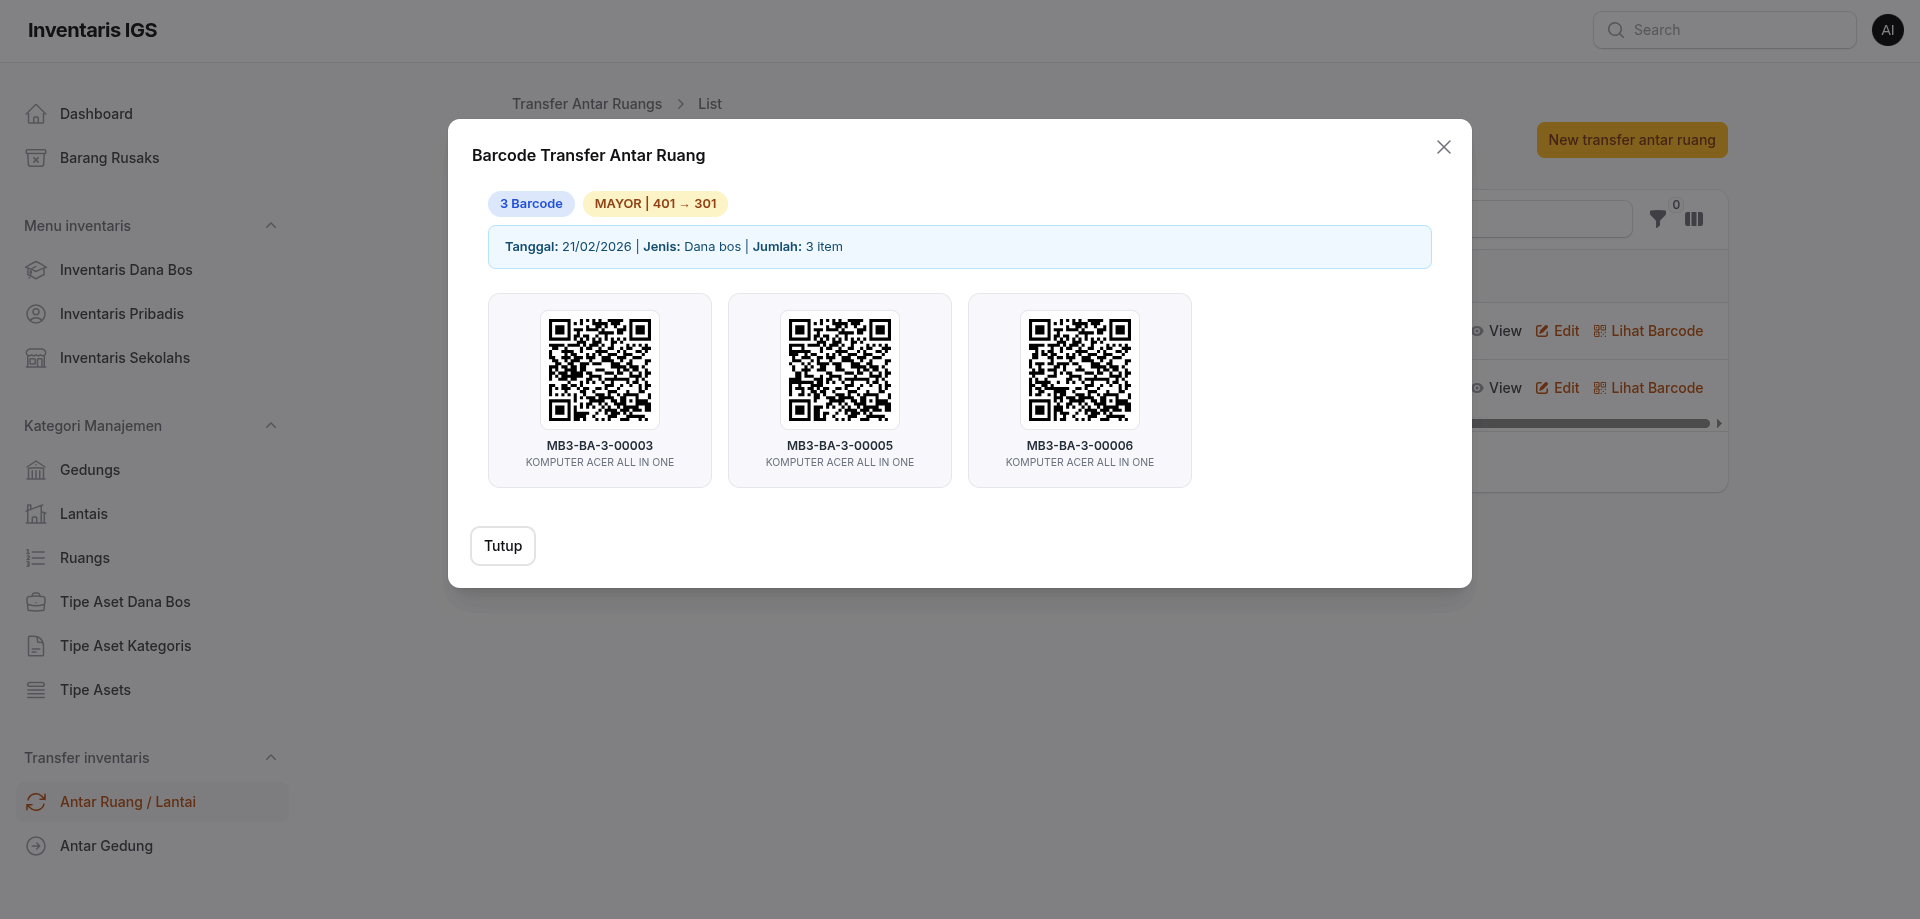
Task: Open the AI user avatar menu
Action: point(1888,30)
